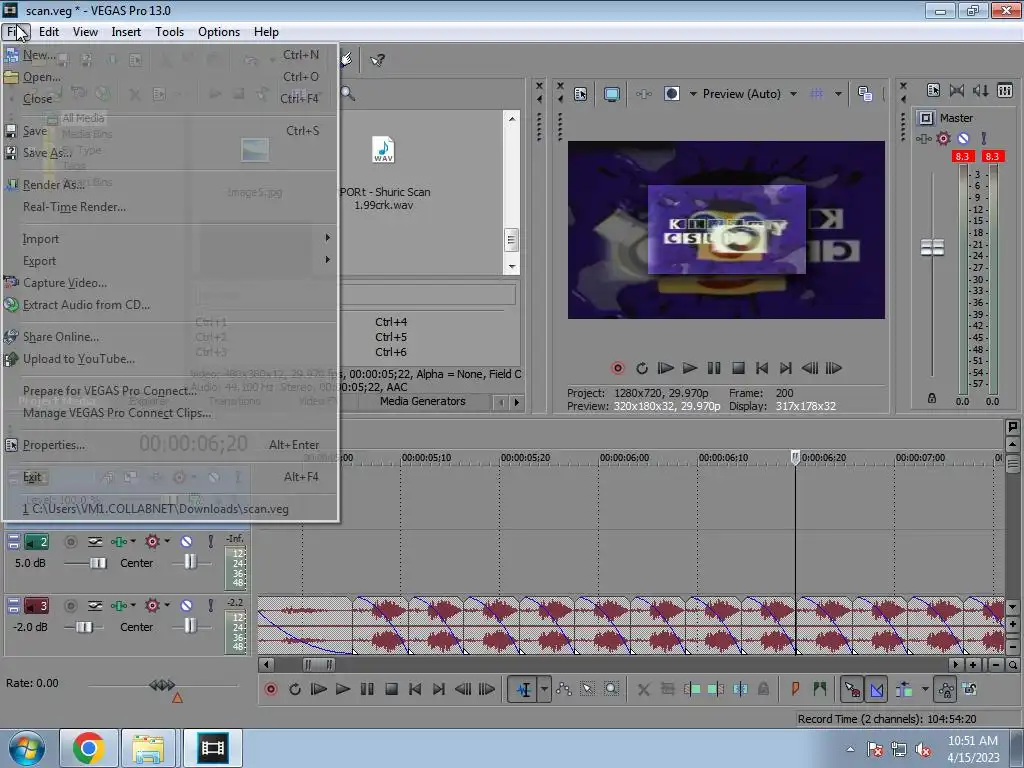Mute audio track 3
Image resolution: width=1024 pixels, height=768 pixels.
tap(186, 605)
